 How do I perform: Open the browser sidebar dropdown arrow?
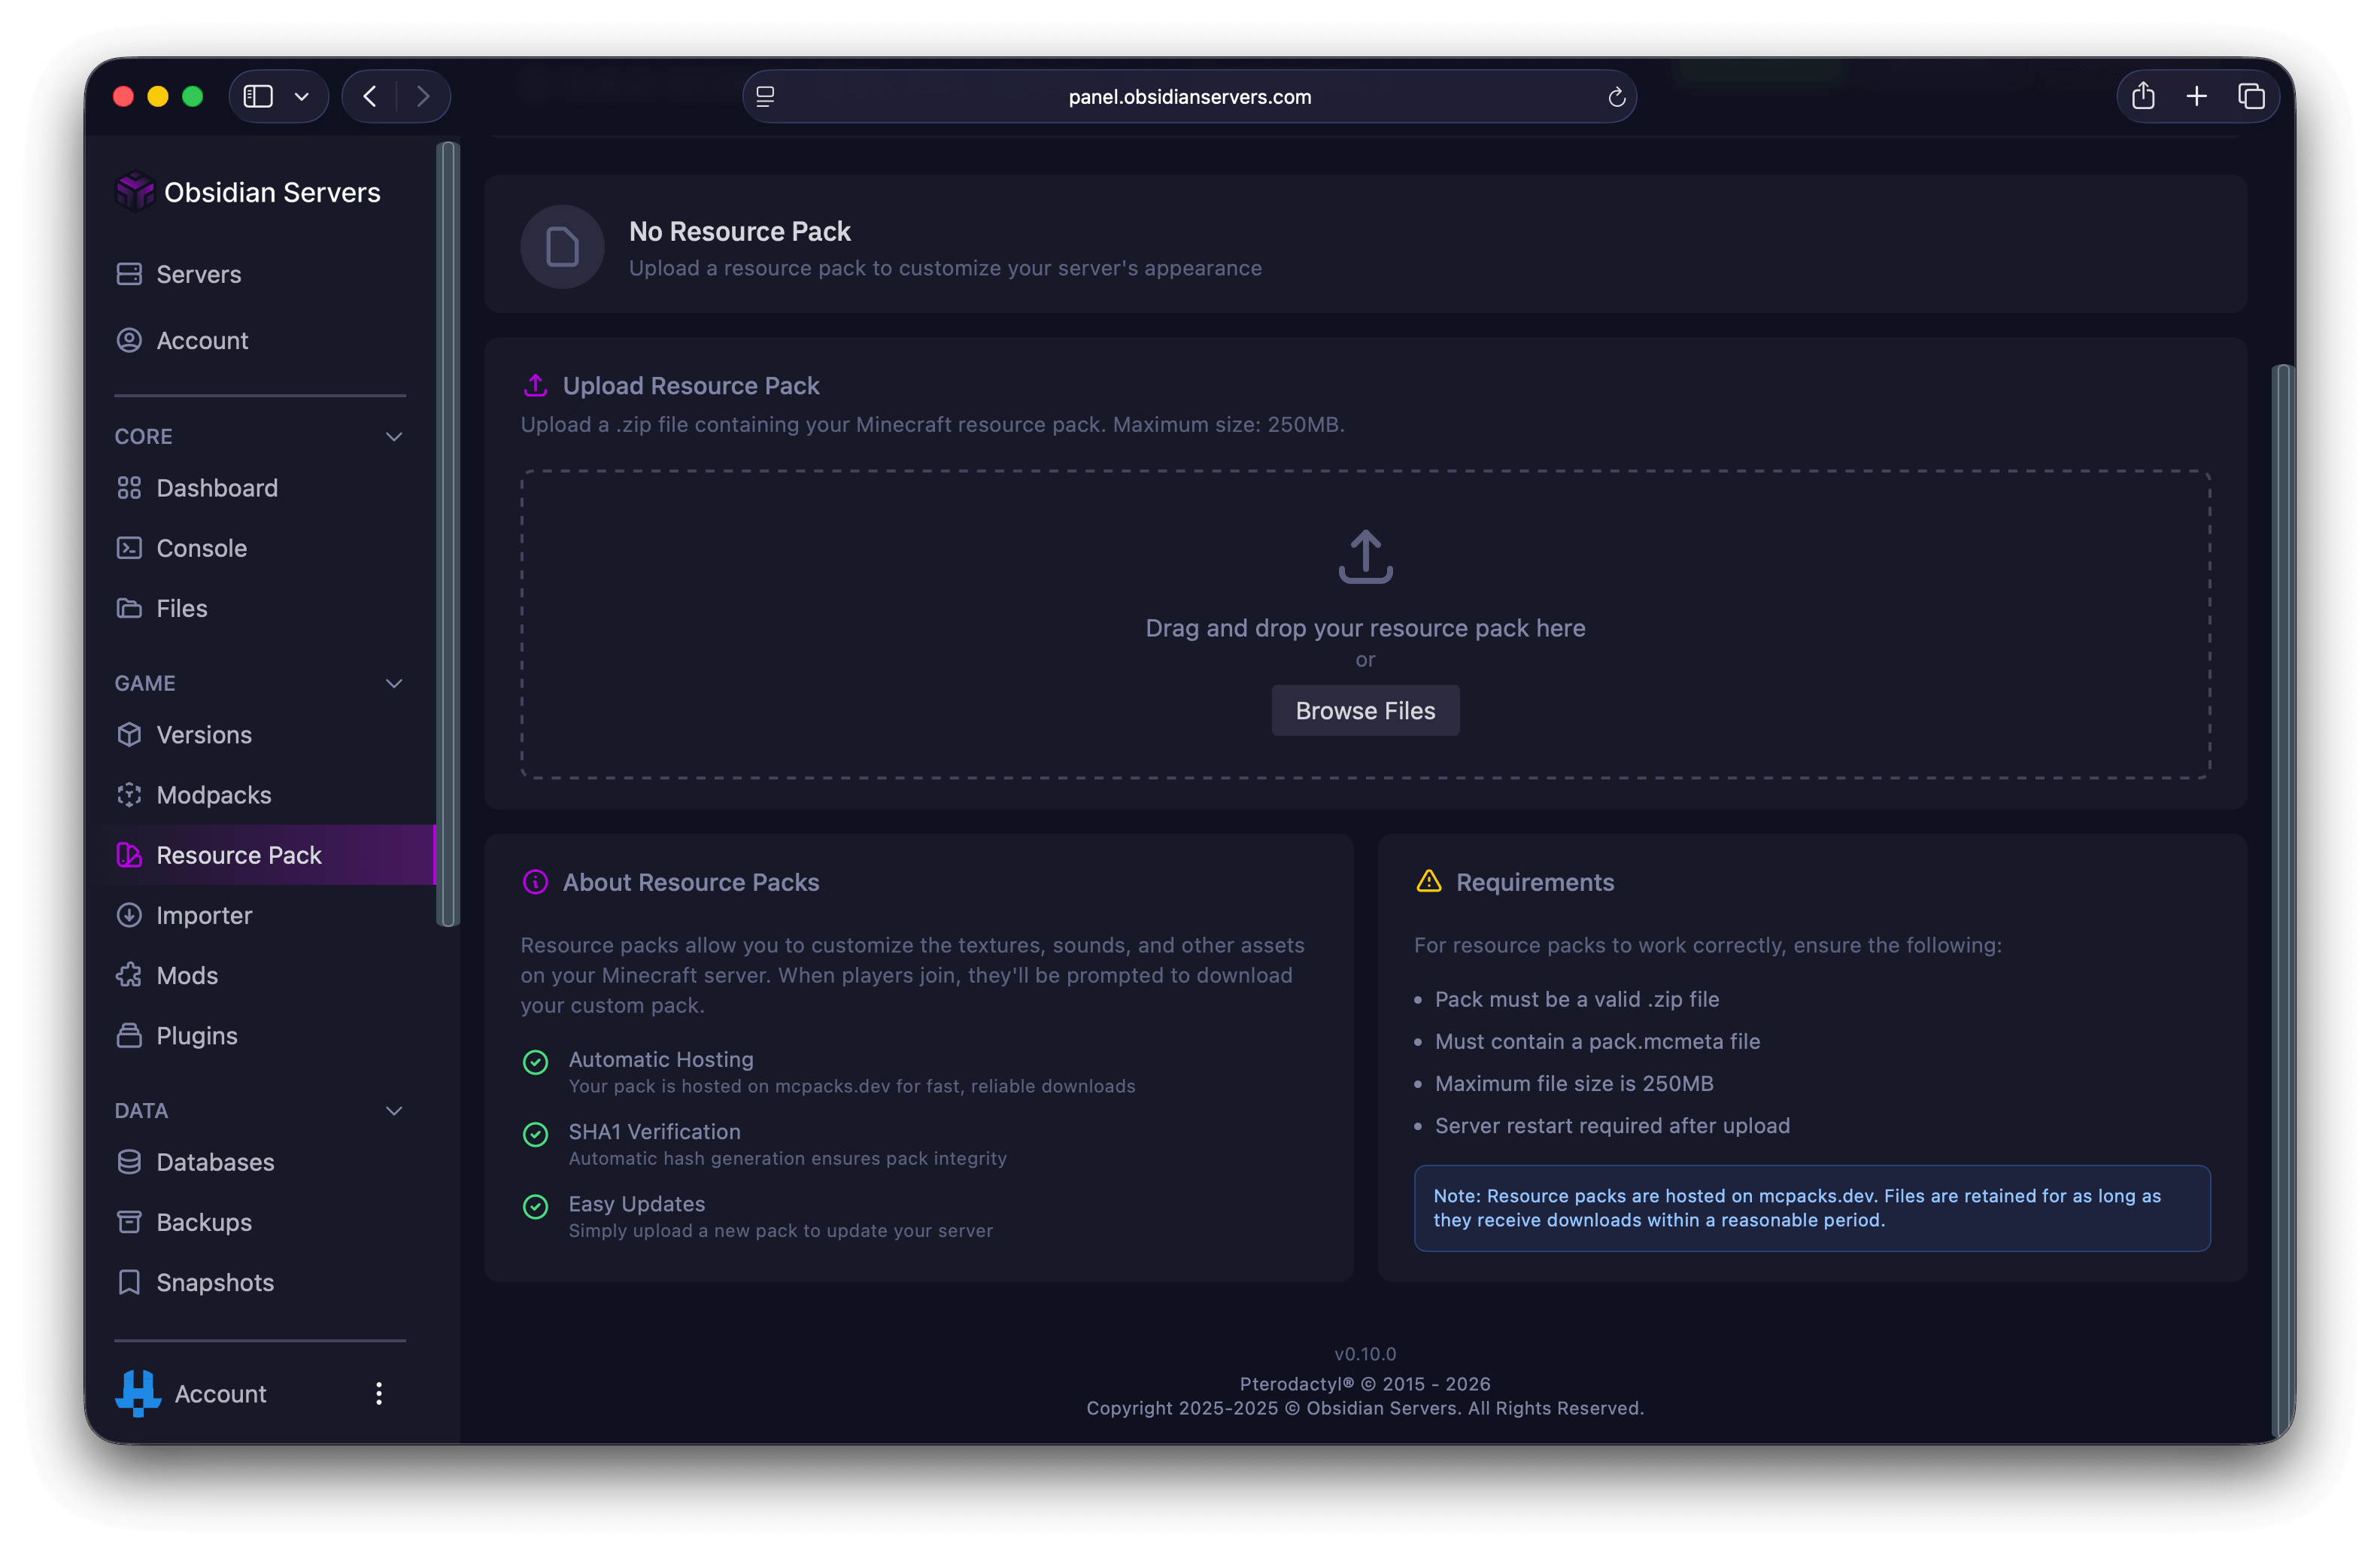pos(302,97)
